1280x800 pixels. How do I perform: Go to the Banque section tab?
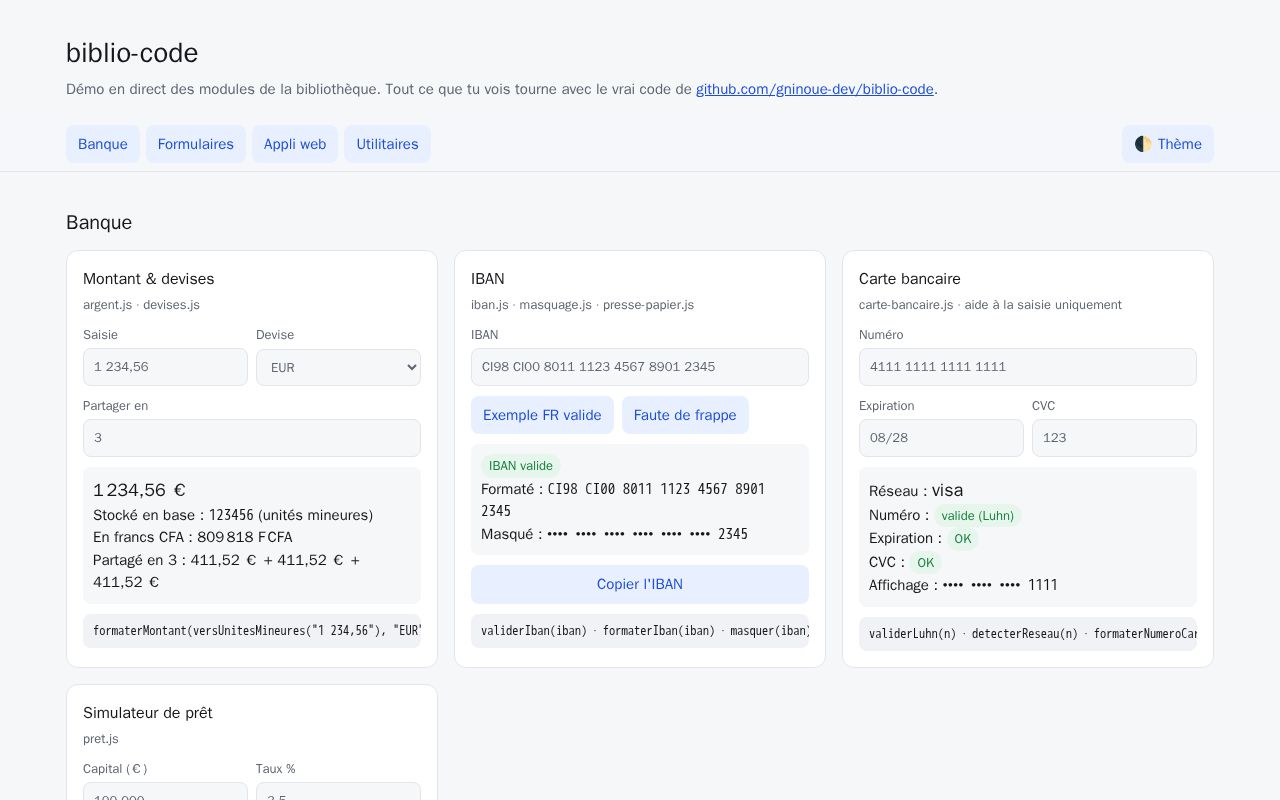click(103, 144)
